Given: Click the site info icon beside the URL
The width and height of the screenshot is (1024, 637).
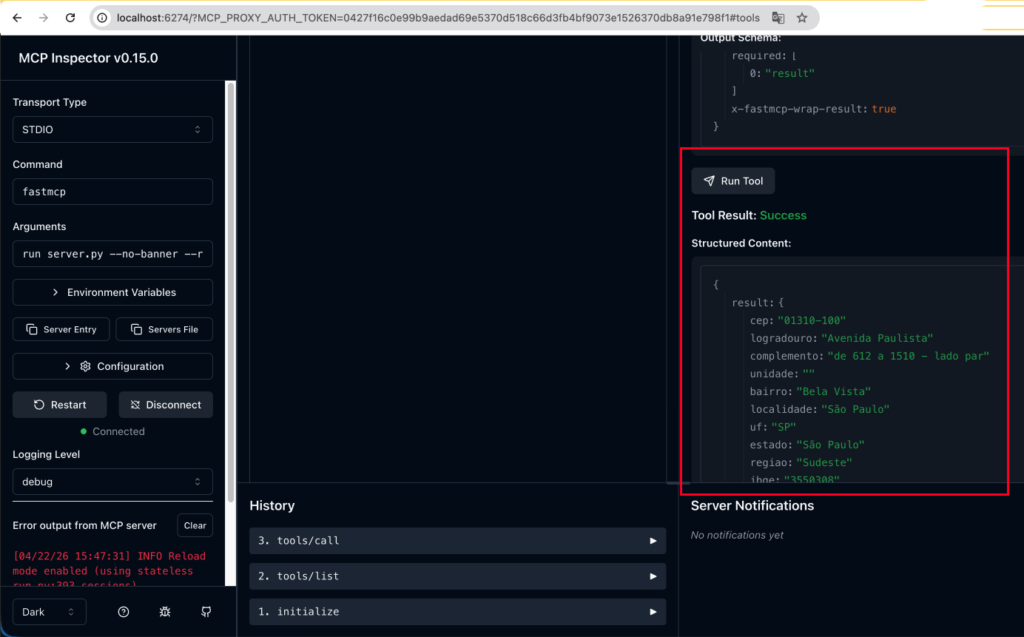Looking at the screenshot, I should point(103,18).
